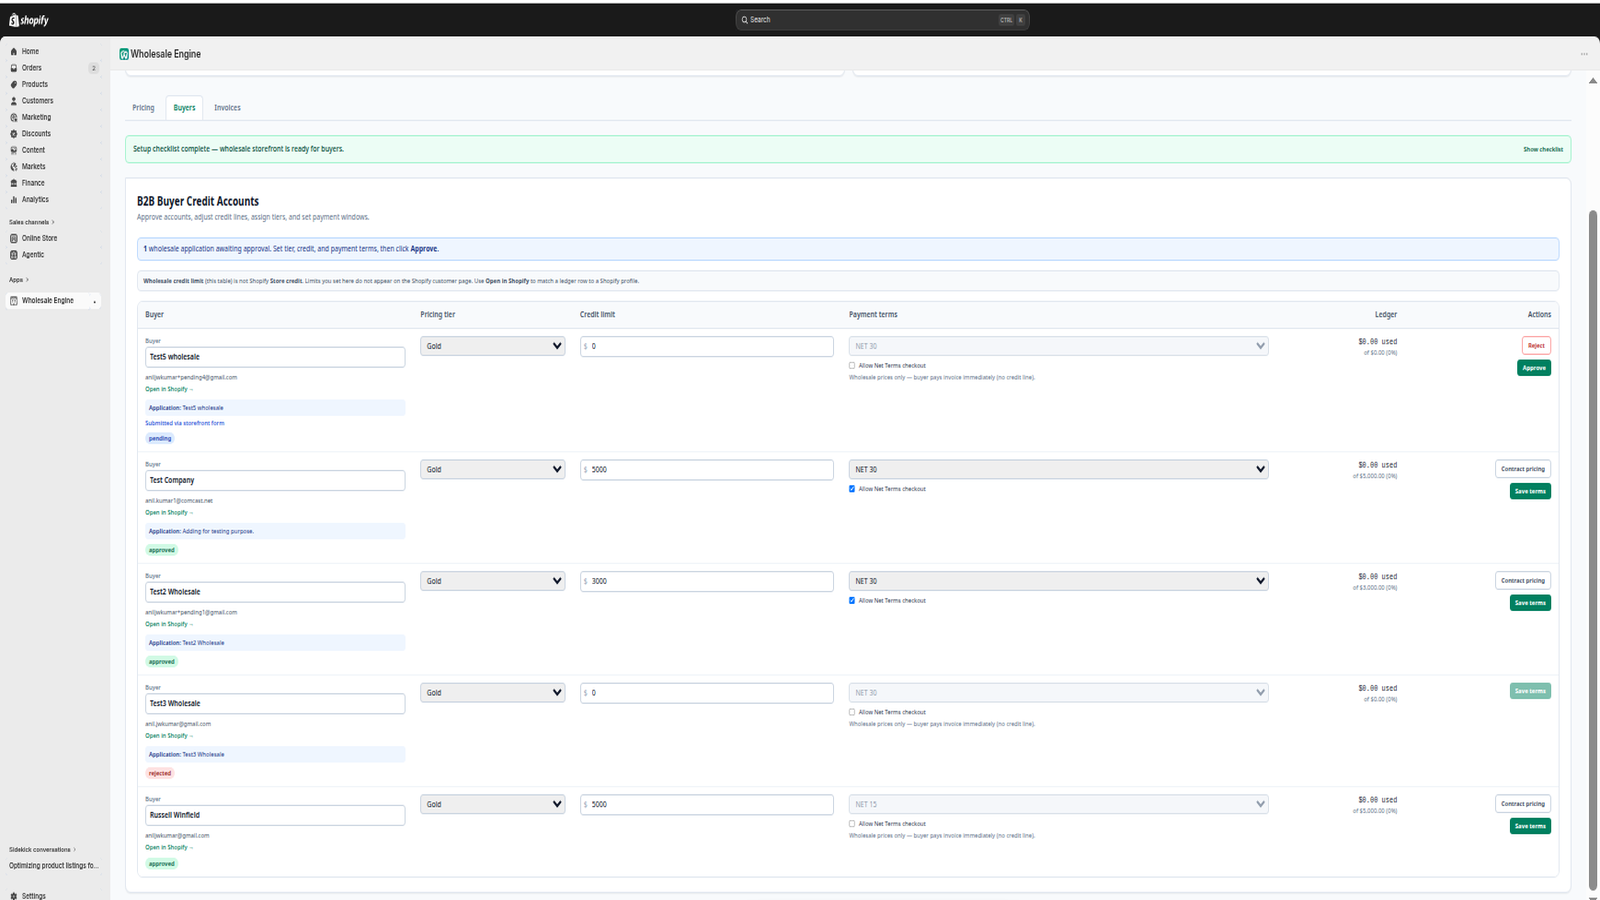Open the Markets globe icon
Image resolution: width=1600 pixels, height=900 pixels.
14,167
